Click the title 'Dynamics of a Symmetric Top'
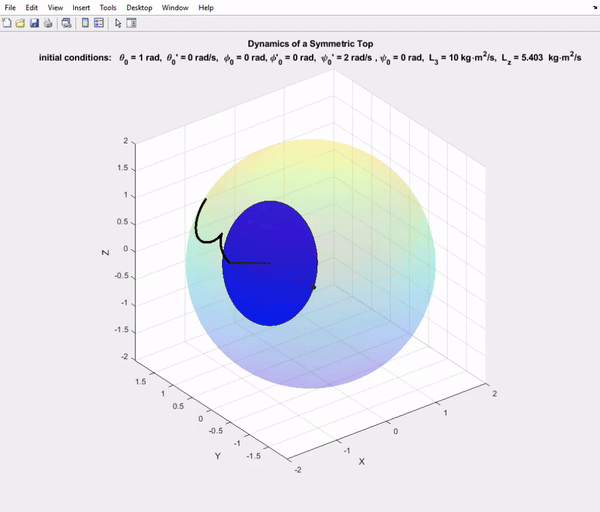Image resolution: width=600 pixels, height=512 pixels. pyautogui.click(x=310, y=44)
